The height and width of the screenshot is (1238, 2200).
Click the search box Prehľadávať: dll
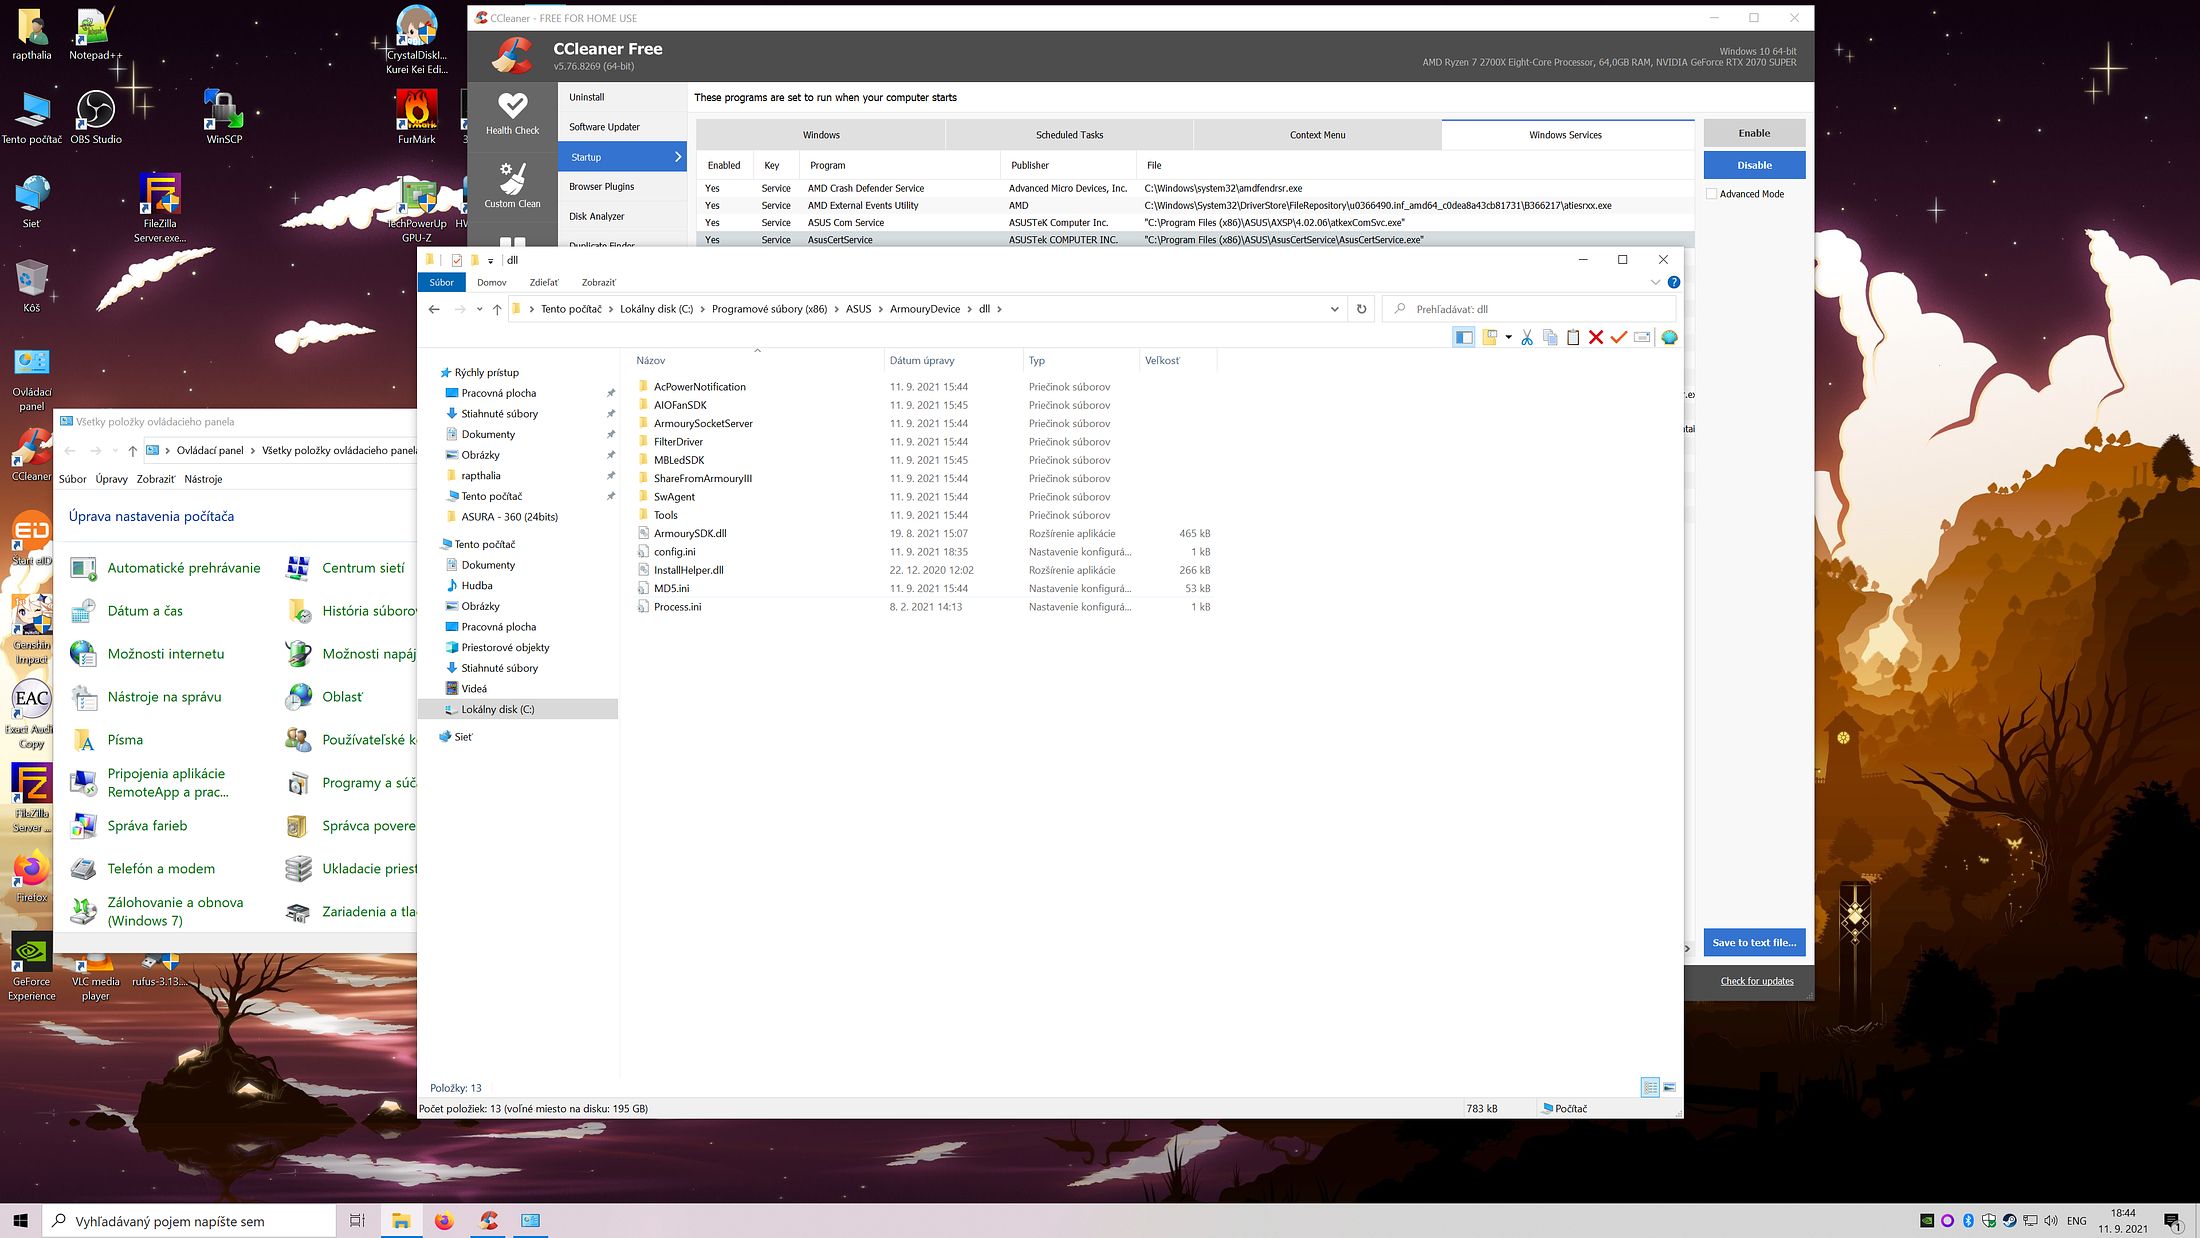(x=1528, y=309)
